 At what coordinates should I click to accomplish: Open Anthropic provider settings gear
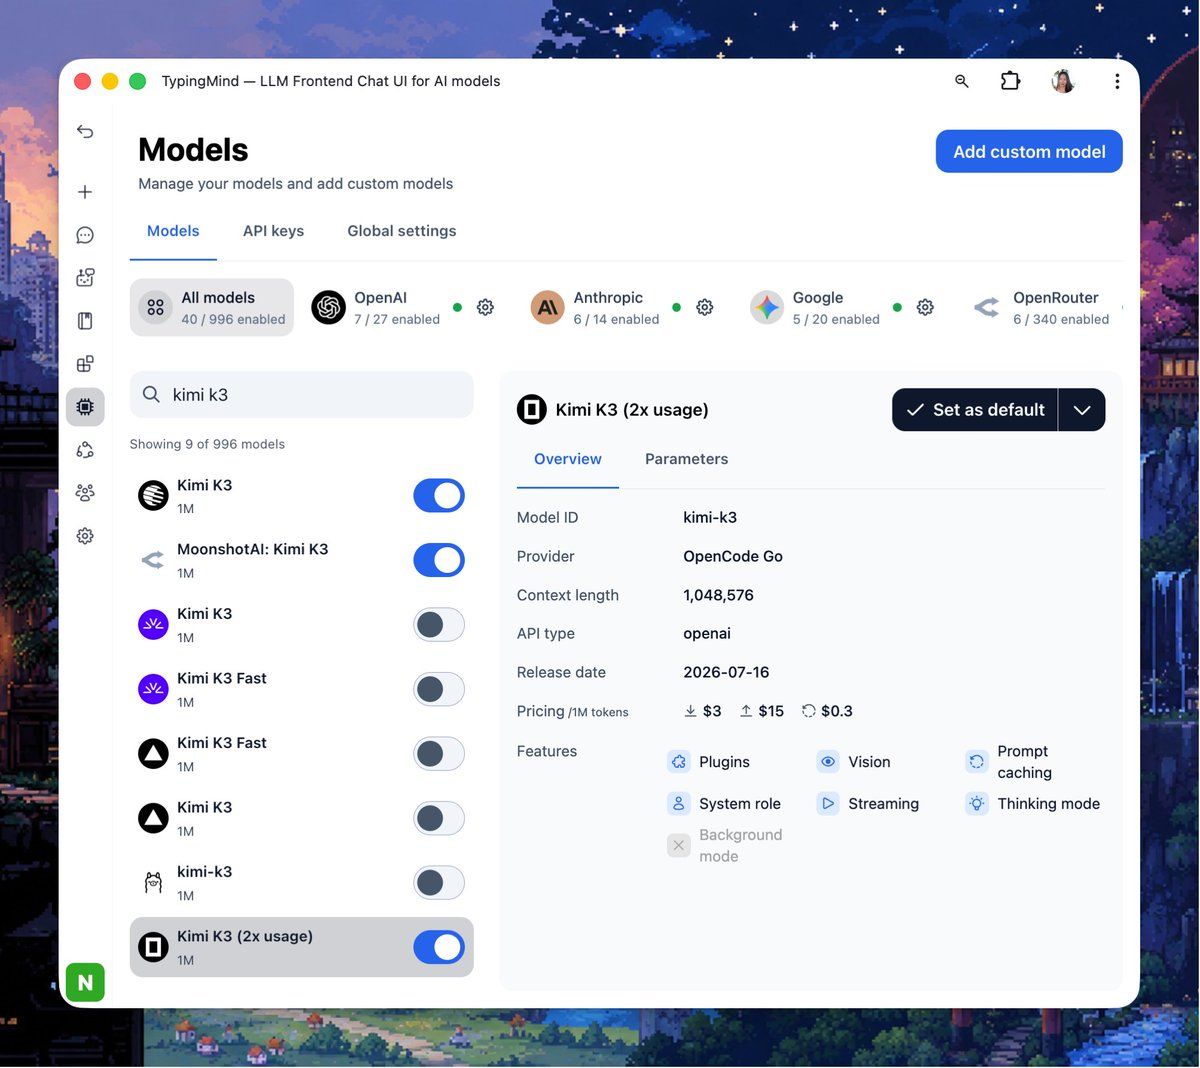[x=705, y=307]
